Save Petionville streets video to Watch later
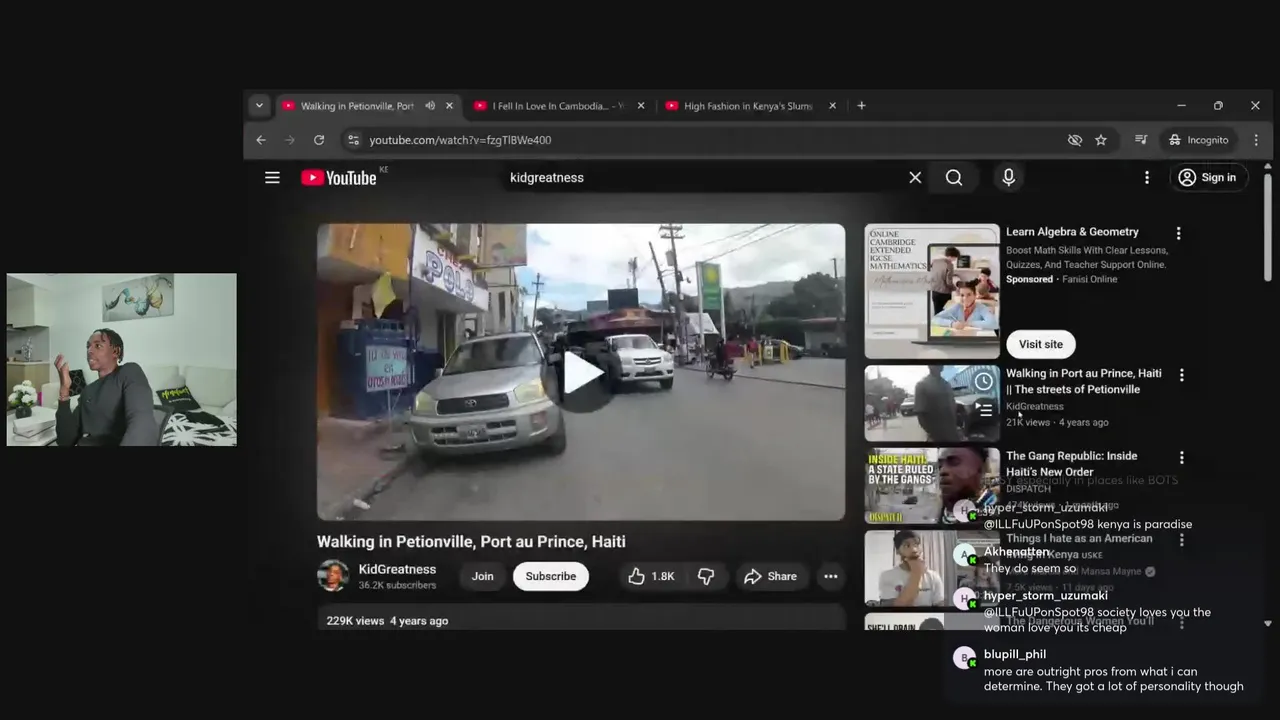 [985, 381]
